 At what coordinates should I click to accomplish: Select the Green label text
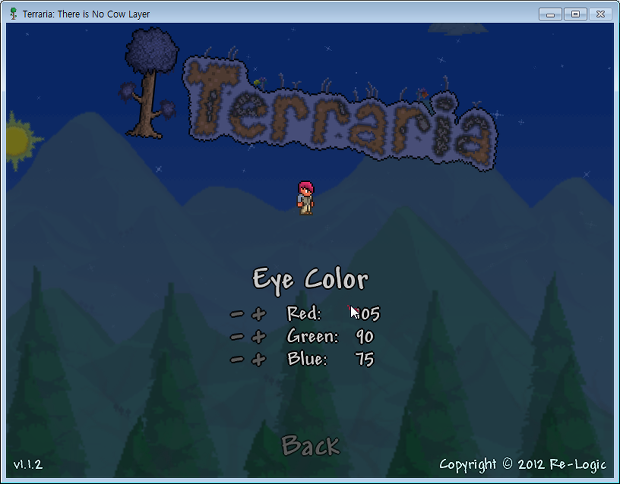click(x=312, y=336)
